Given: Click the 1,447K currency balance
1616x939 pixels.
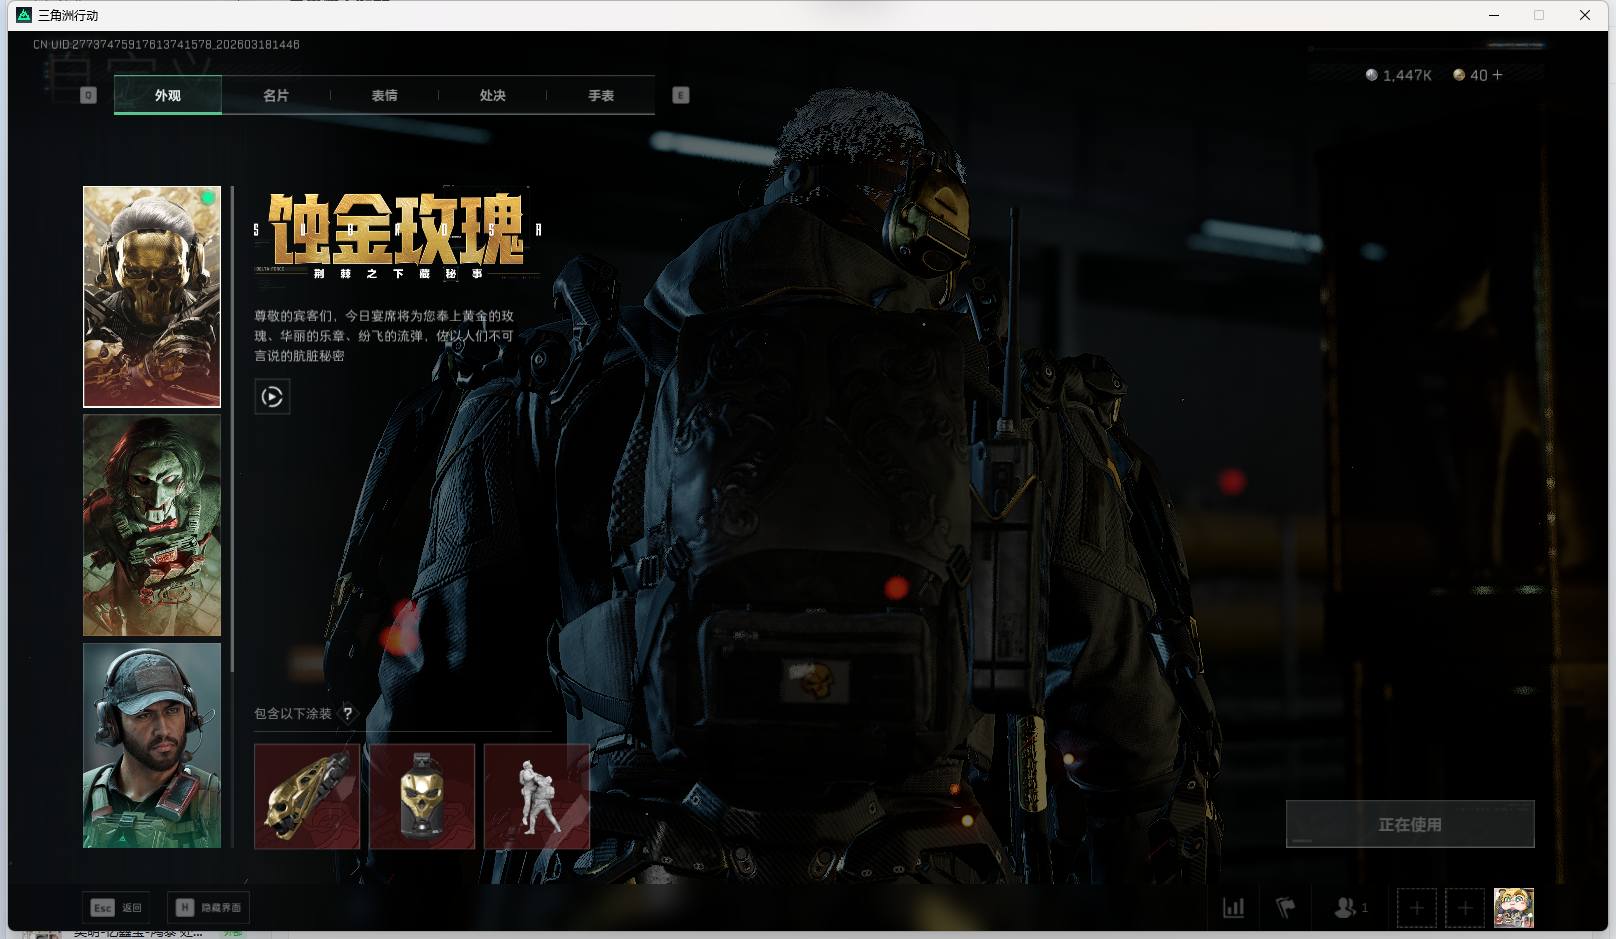Looking at the screenshot, I should pyautogui.click(x=1407, y=75).
